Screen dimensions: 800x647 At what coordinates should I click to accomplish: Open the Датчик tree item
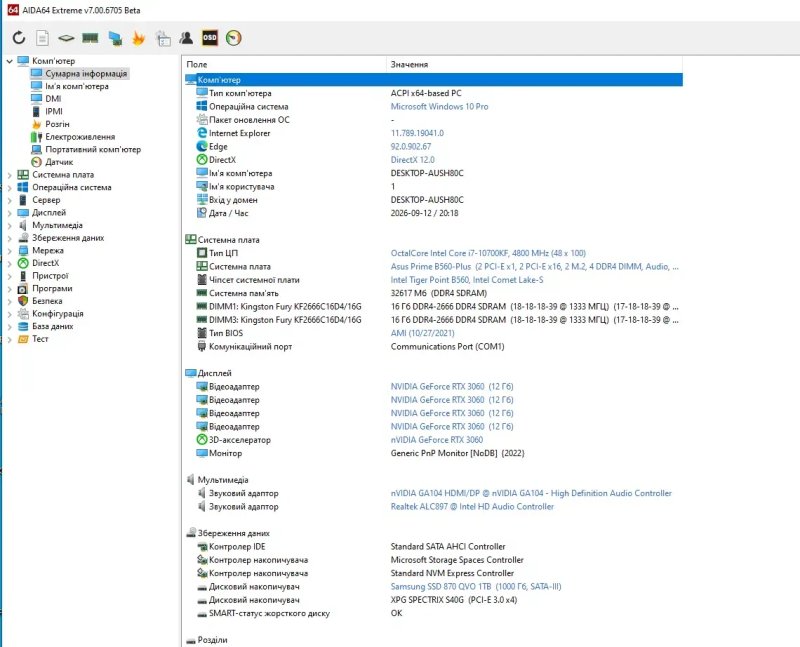point(59,162)
